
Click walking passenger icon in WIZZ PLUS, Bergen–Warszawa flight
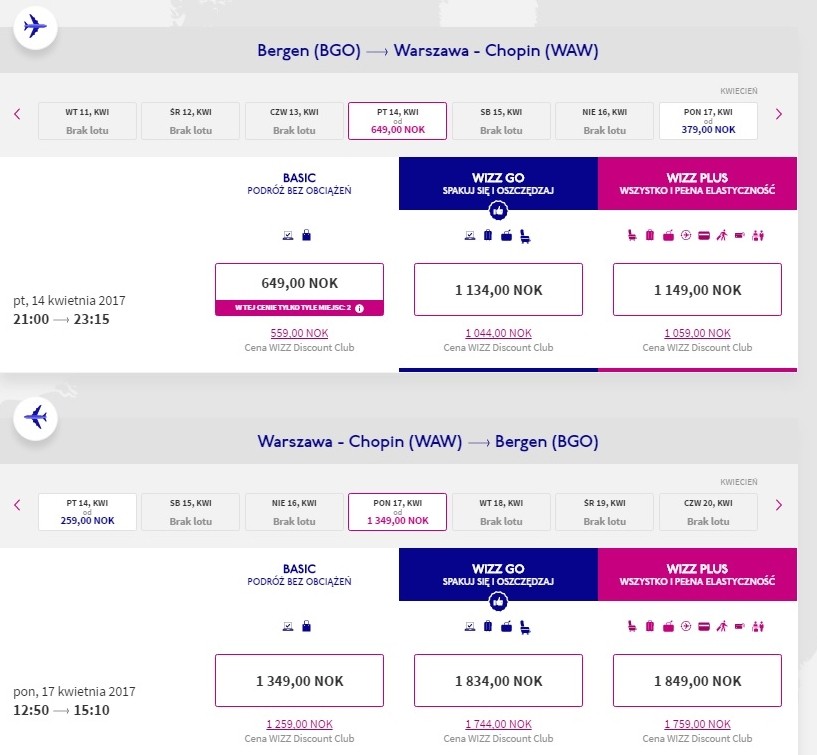click(x=722, y=236)
